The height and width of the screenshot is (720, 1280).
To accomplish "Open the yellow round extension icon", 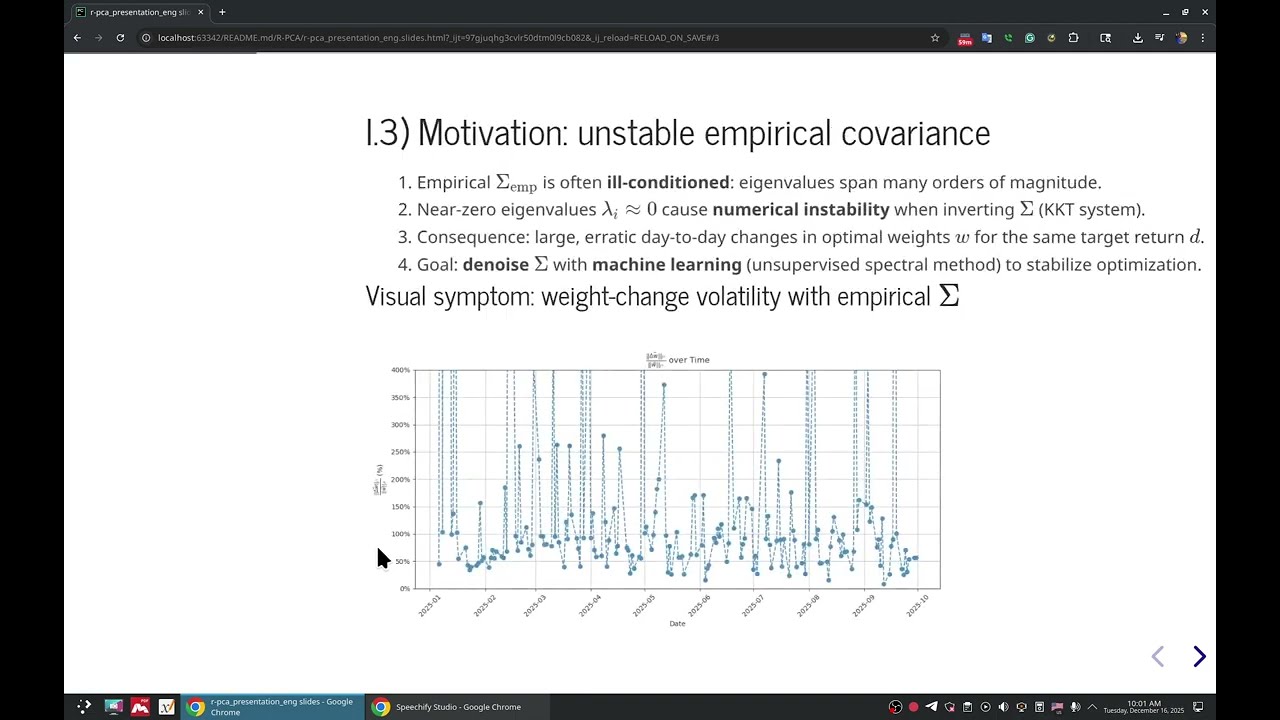I will [x=1051, y=38].
